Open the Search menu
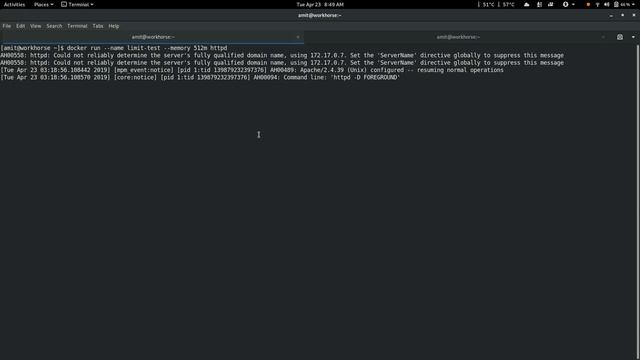Viewport: 640px width, 360px height. (54, 26)
